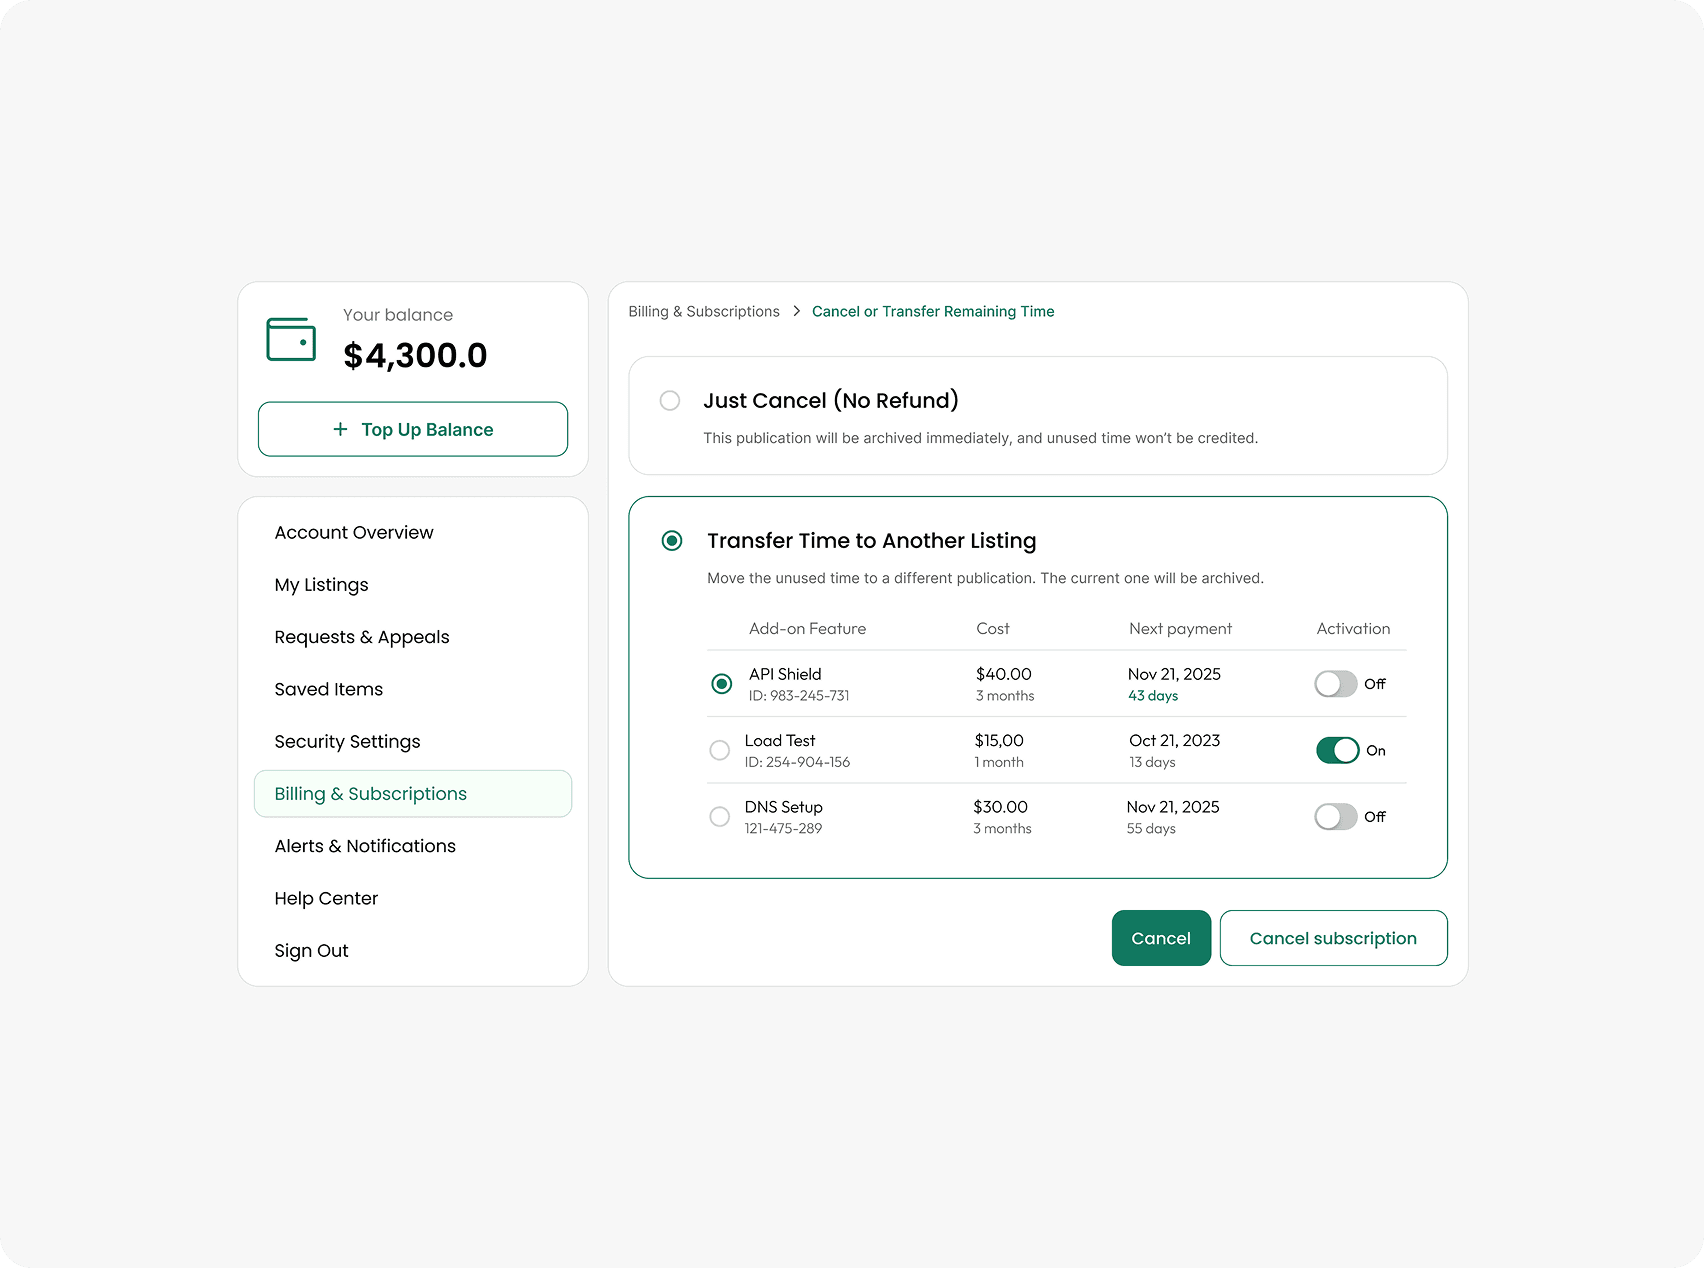
Task: Click Cancel or Transfer Remaining Time breadcrumb
Action: click(x=933, y=312)
